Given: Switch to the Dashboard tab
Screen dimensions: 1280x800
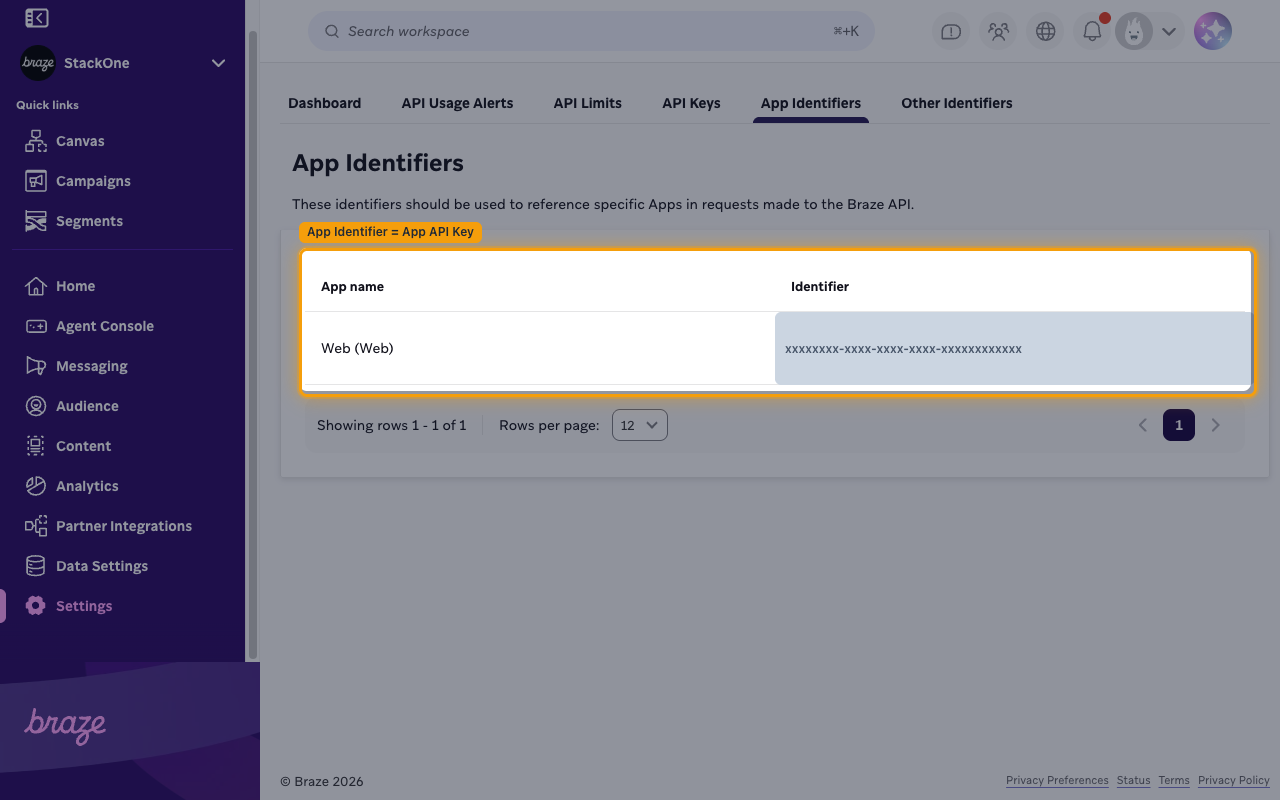Looking at the screenshot, I should click(324, 103).
